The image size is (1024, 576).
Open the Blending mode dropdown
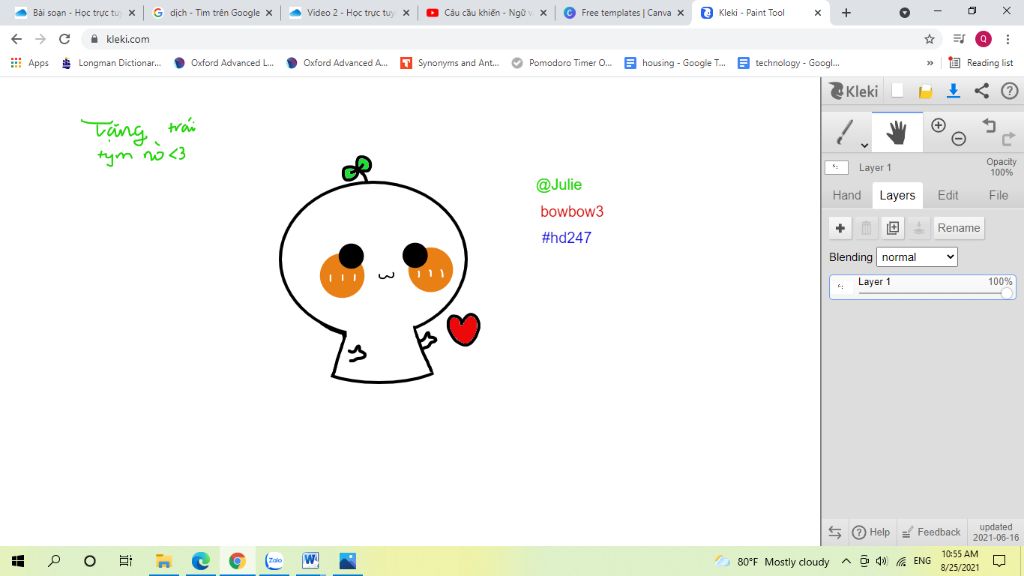(917, 257)
